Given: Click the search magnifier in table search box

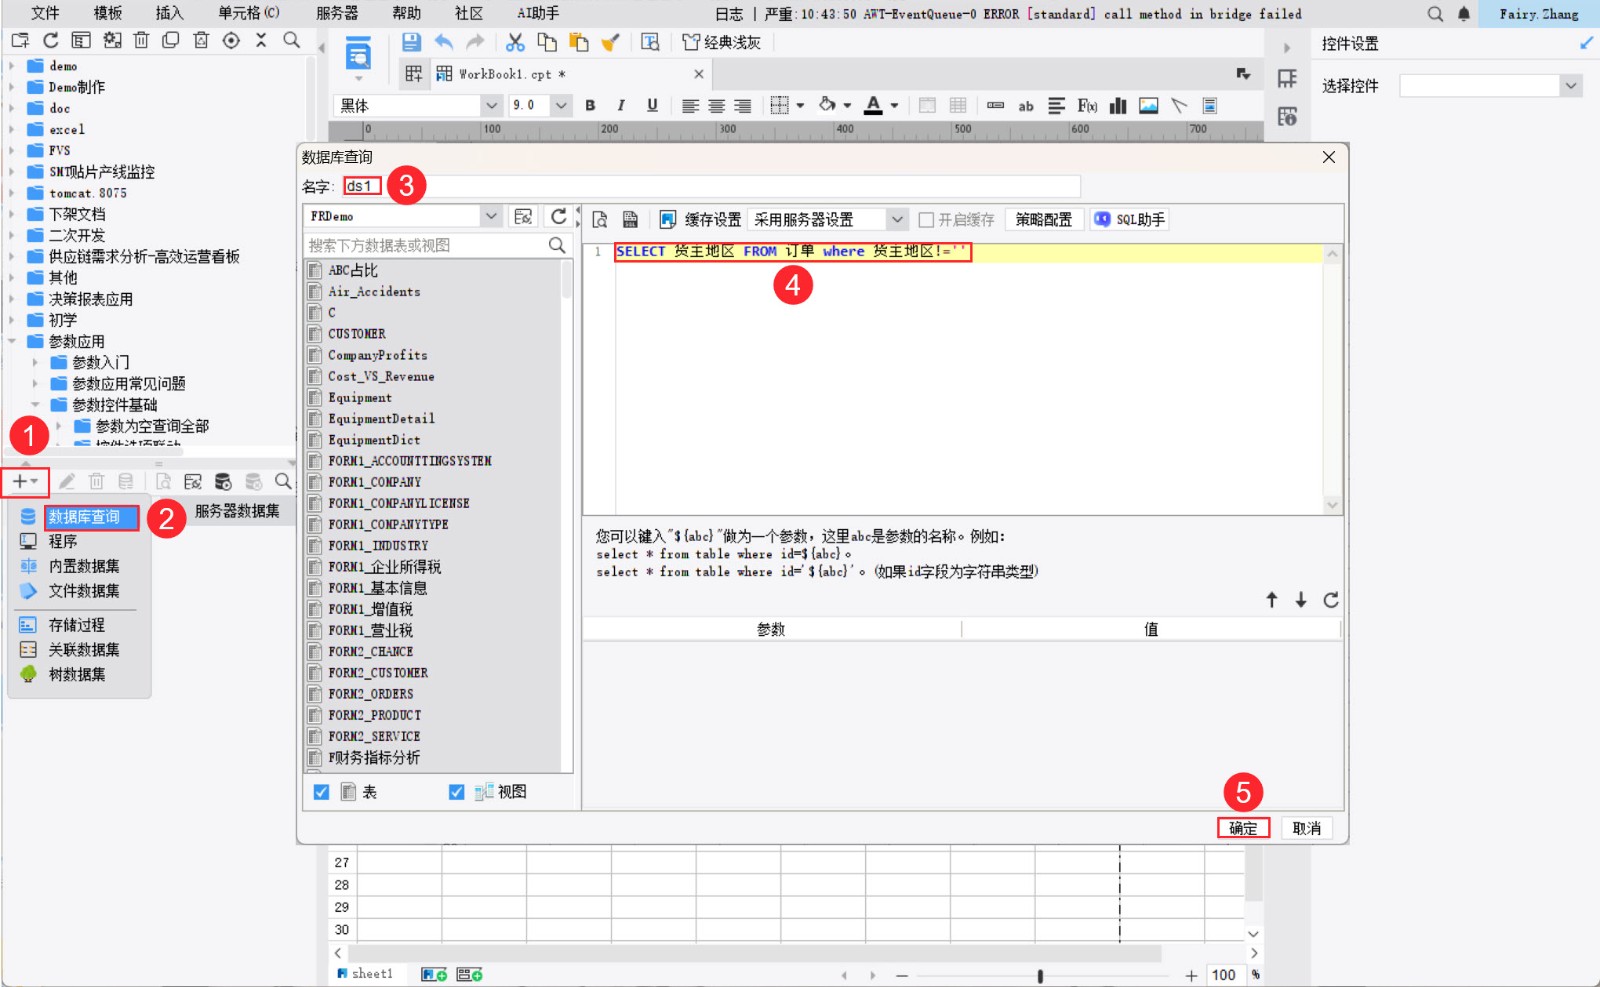Looking at the screenshot, I should (x=557, y=245).
